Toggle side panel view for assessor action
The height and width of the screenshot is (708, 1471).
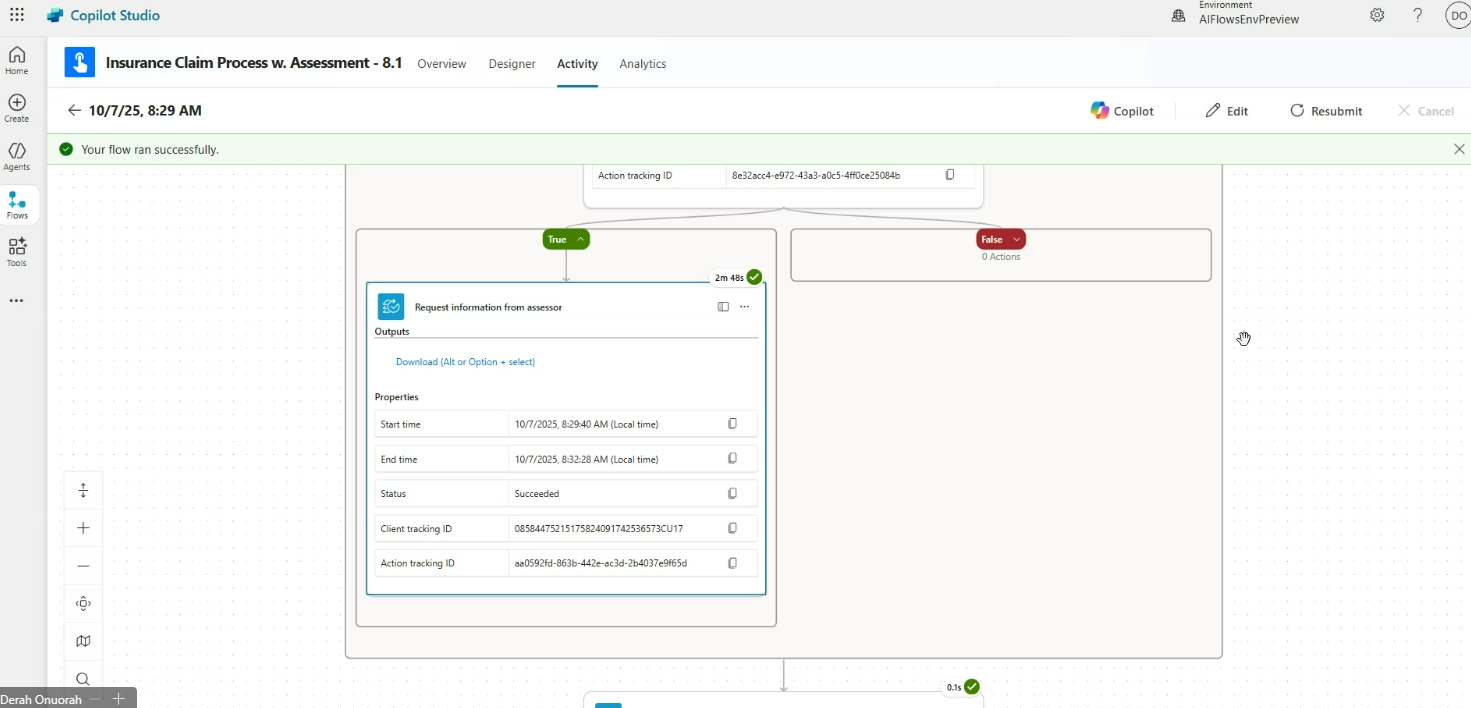coord(723,307)
